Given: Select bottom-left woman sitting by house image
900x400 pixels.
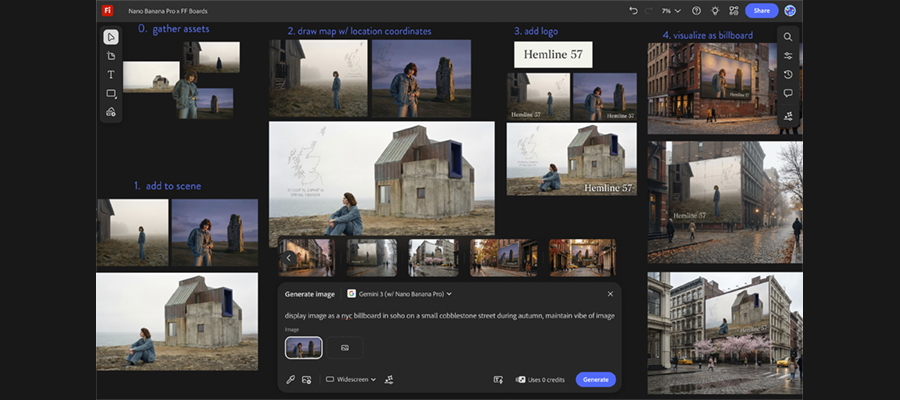Looking at the screenshot, I should 177,321.
